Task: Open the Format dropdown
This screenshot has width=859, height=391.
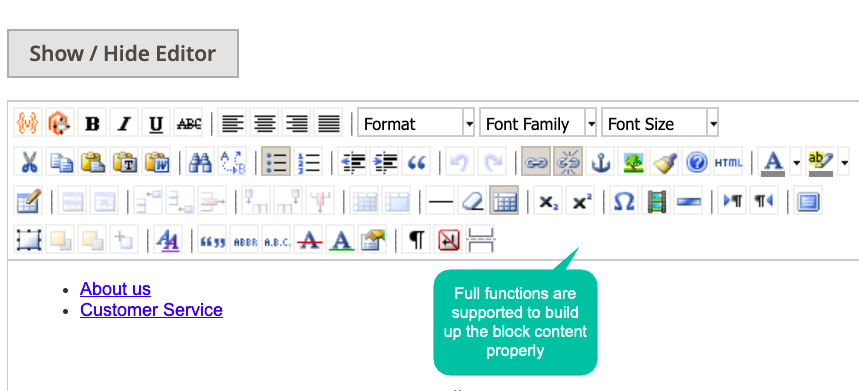Action: click(416, 123)
